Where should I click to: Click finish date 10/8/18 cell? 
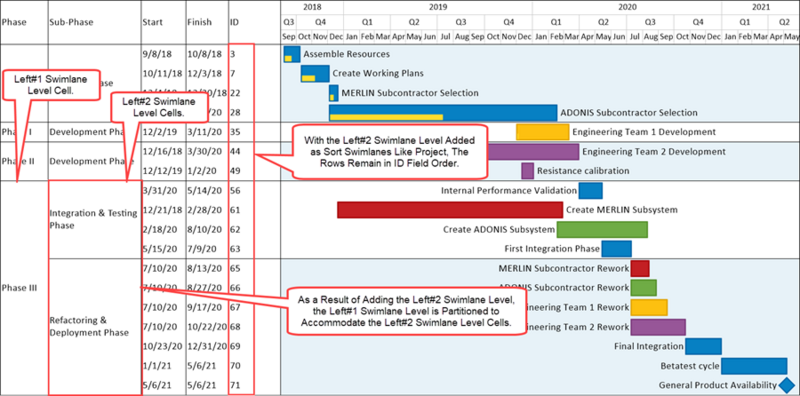click(205, 54)
